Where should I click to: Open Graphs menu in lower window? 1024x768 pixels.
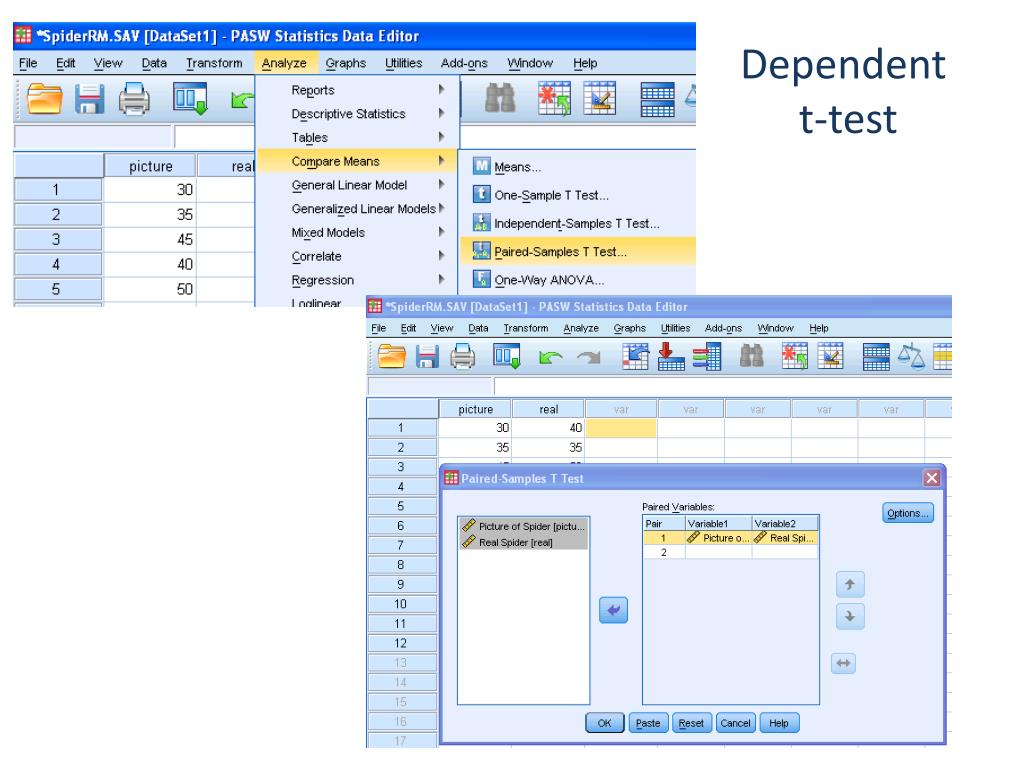point(630,328)
